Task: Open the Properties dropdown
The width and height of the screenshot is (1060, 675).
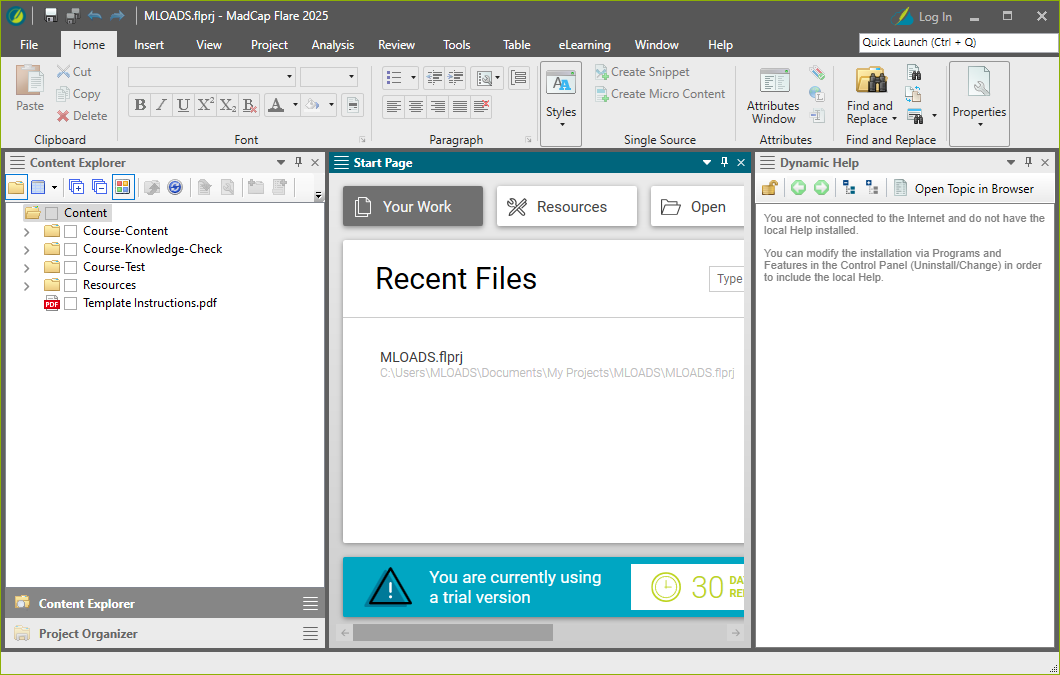Action: (980, 103)
